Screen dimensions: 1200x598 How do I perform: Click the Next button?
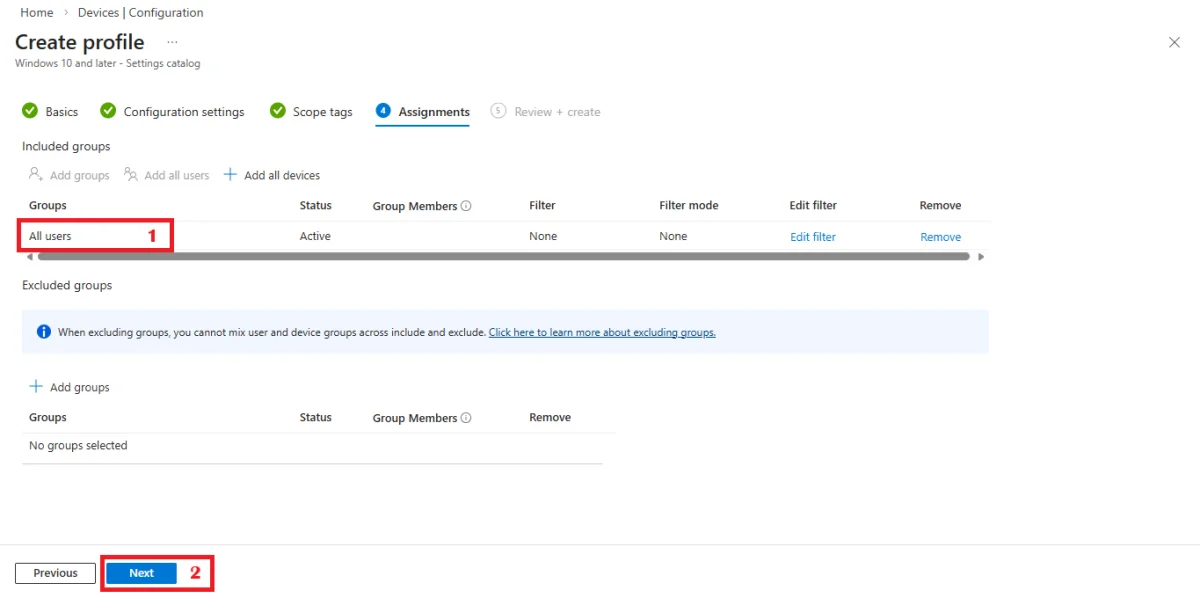141,573
